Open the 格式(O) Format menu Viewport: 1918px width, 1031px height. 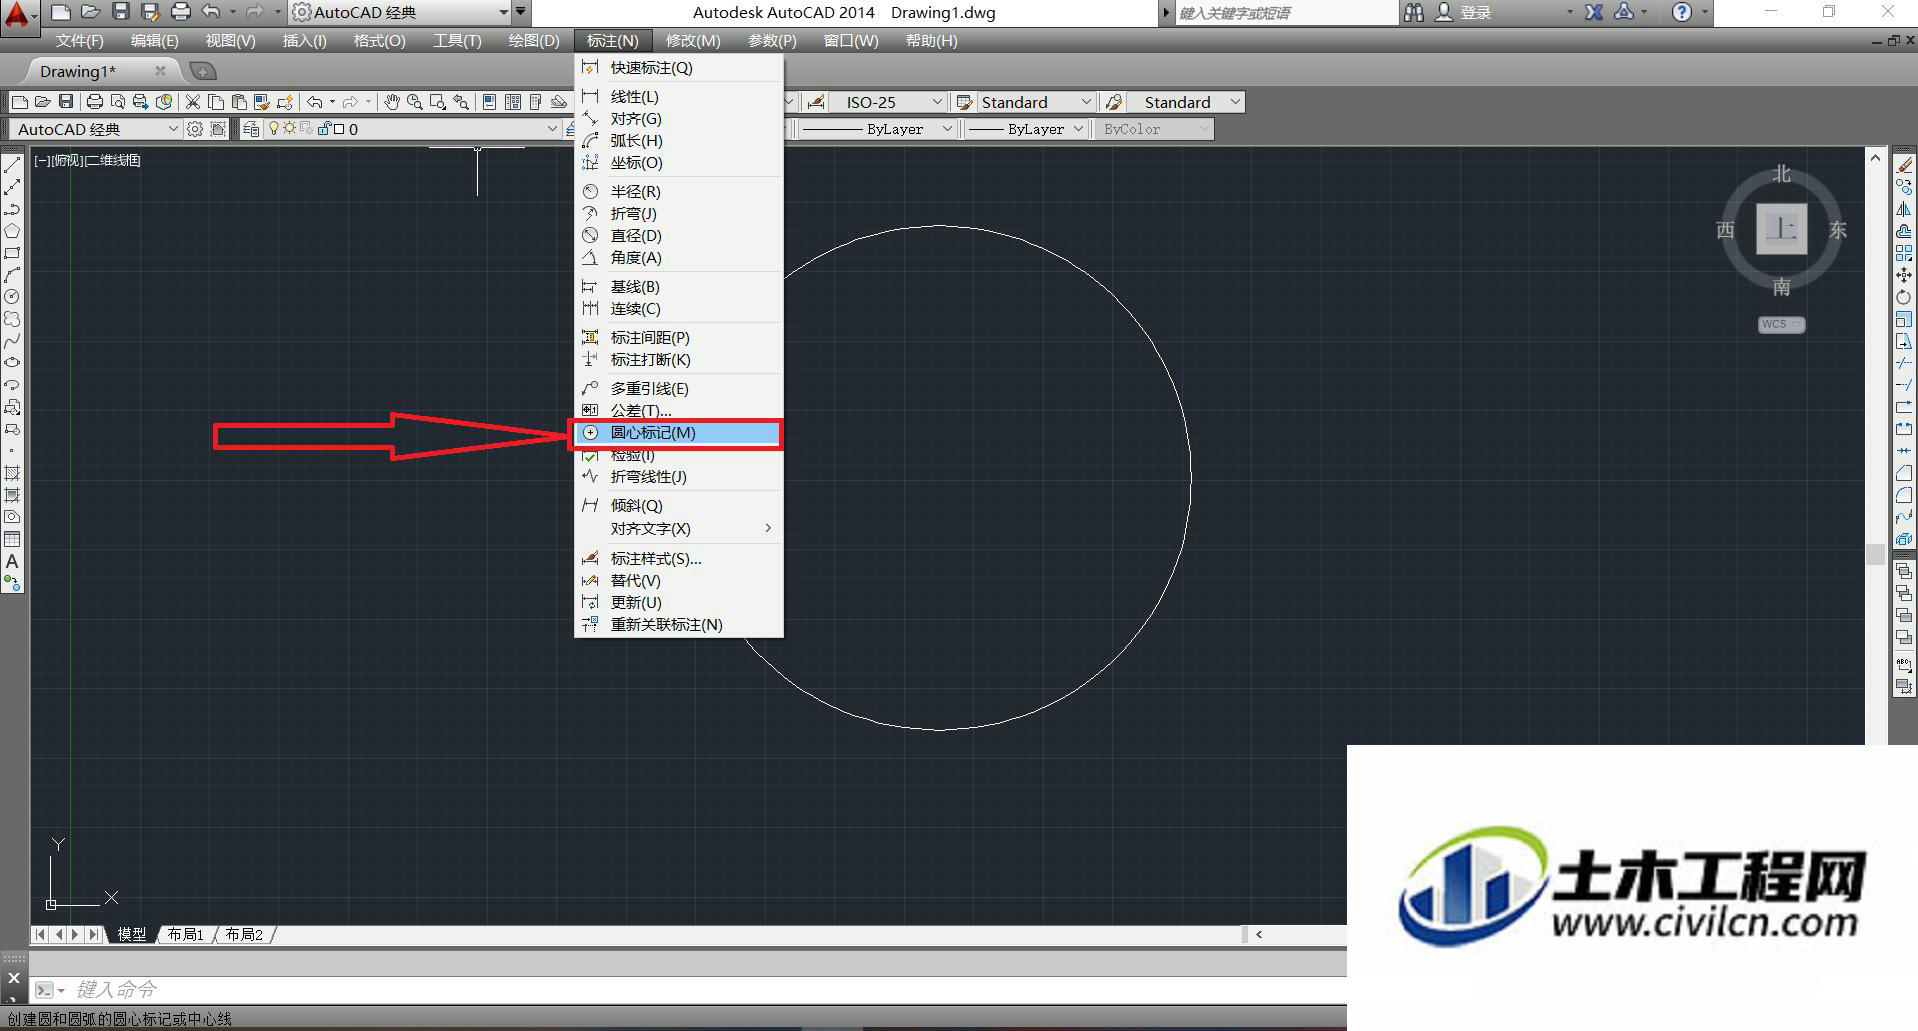[x=380, y=41]
